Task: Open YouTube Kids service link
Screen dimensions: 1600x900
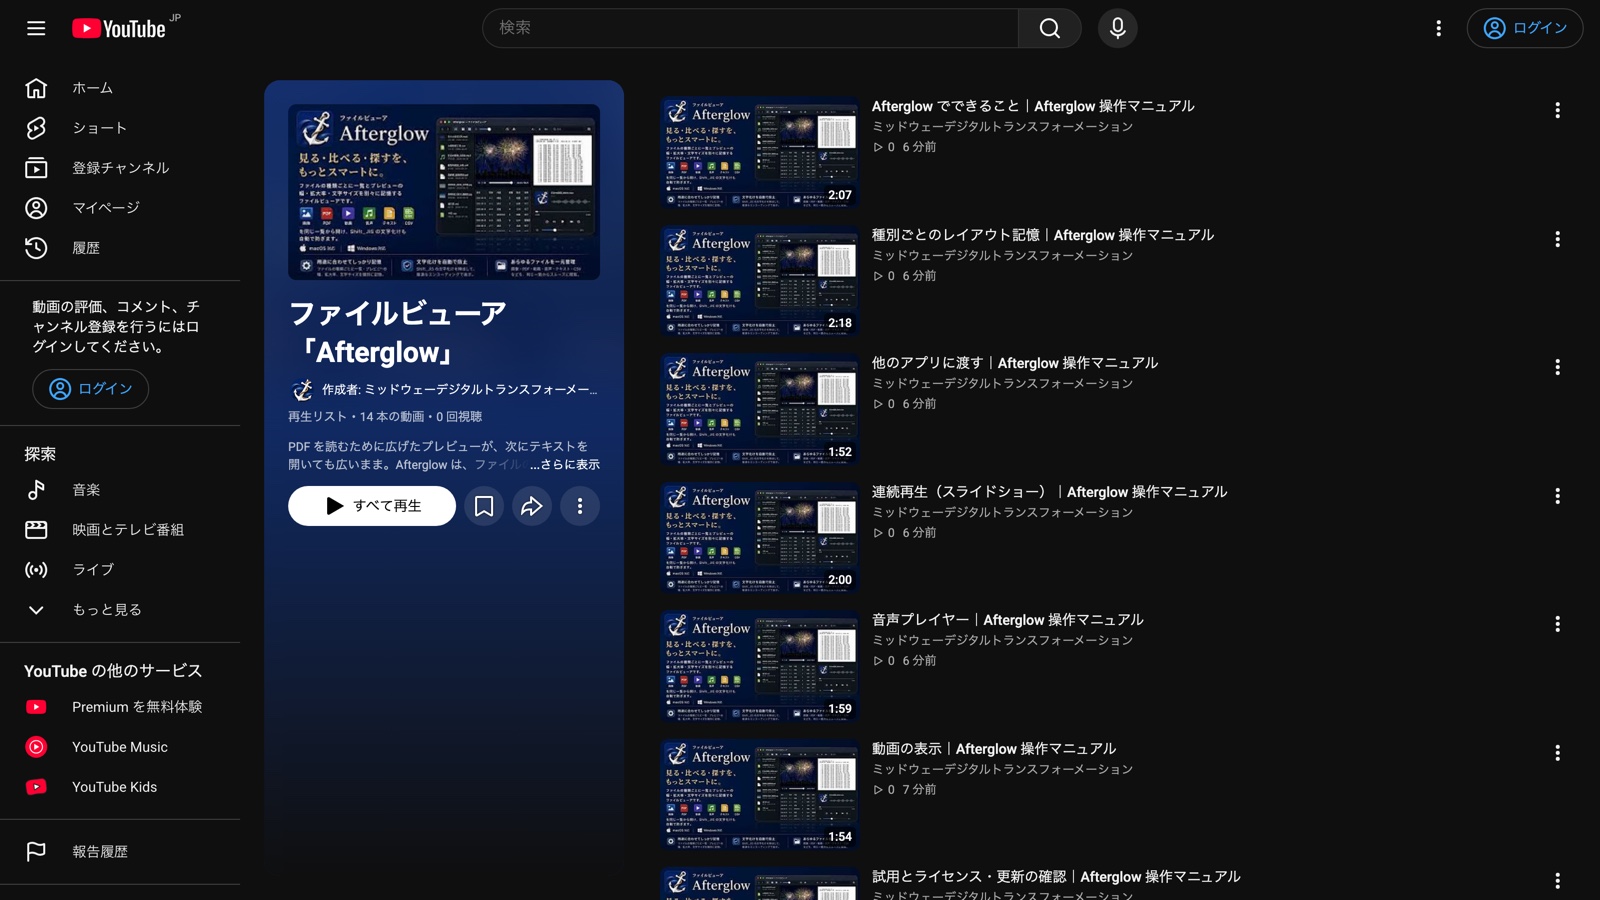Action: (x=120, y=787)
